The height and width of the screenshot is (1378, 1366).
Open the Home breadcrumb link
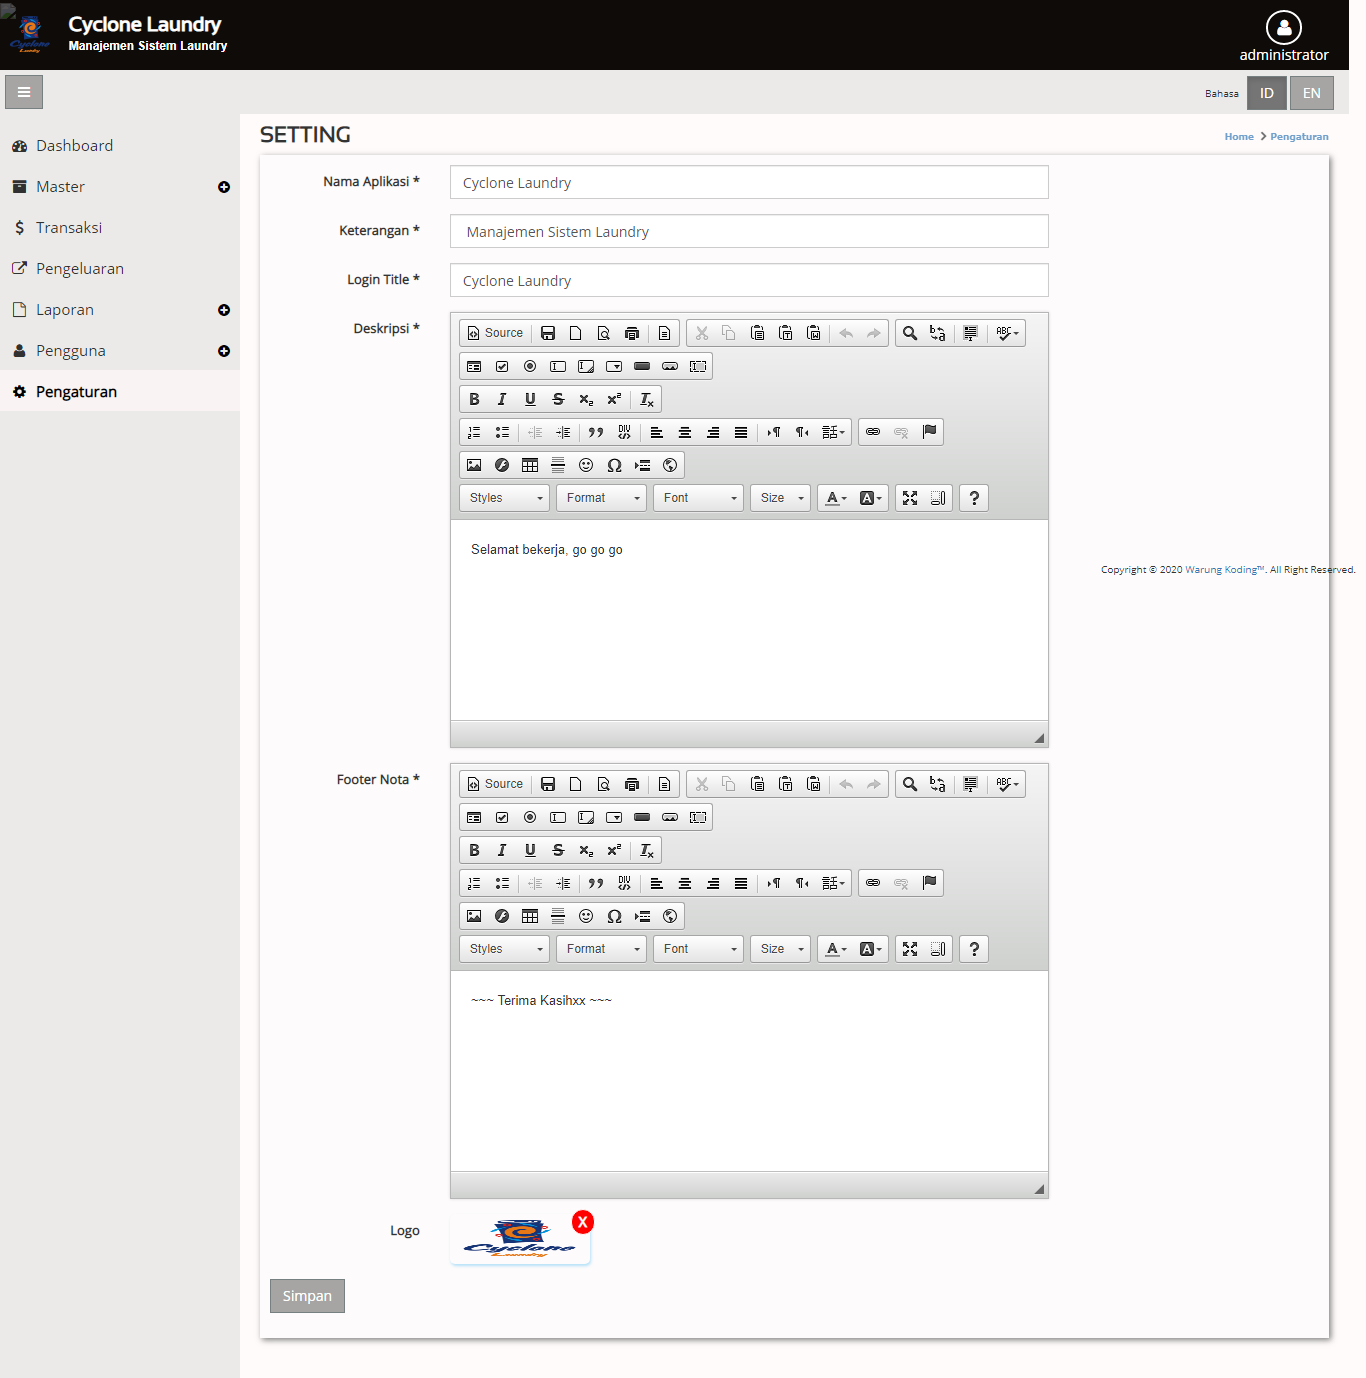(x=1238, y=137)
